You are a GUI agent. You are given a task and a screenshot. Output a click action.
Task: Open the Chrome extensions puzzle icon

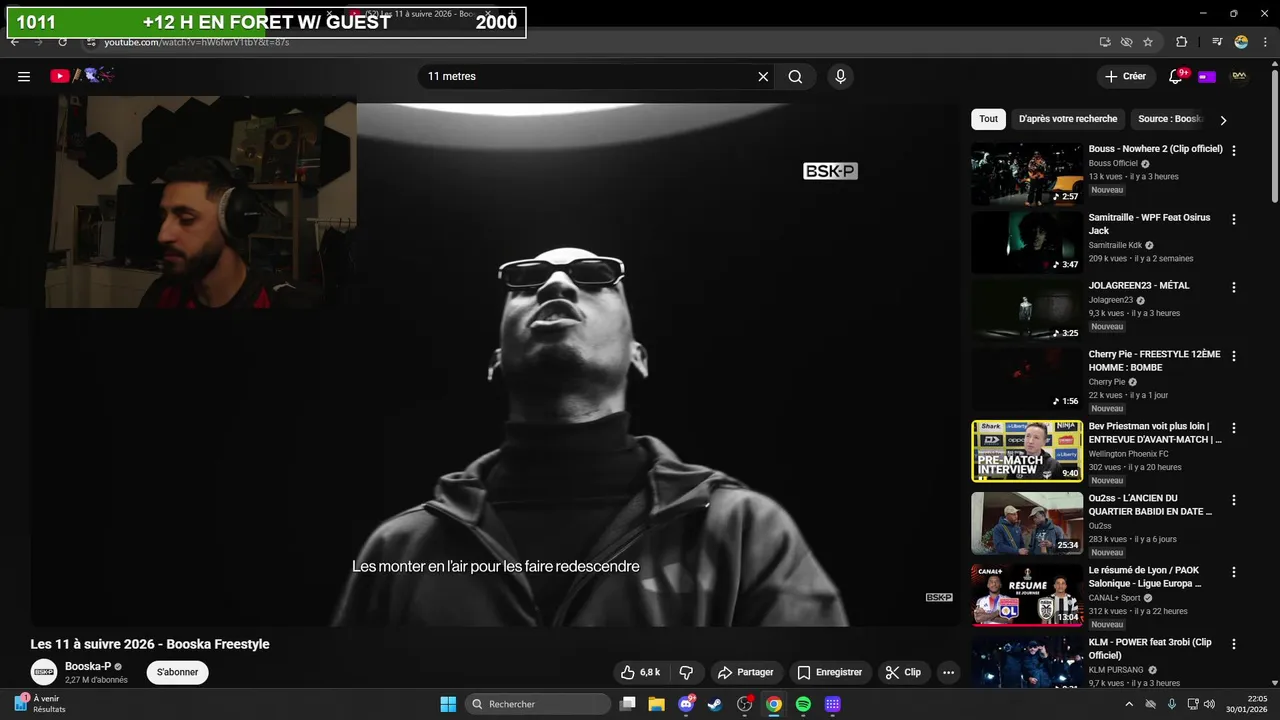click(x=1181, y=42)
